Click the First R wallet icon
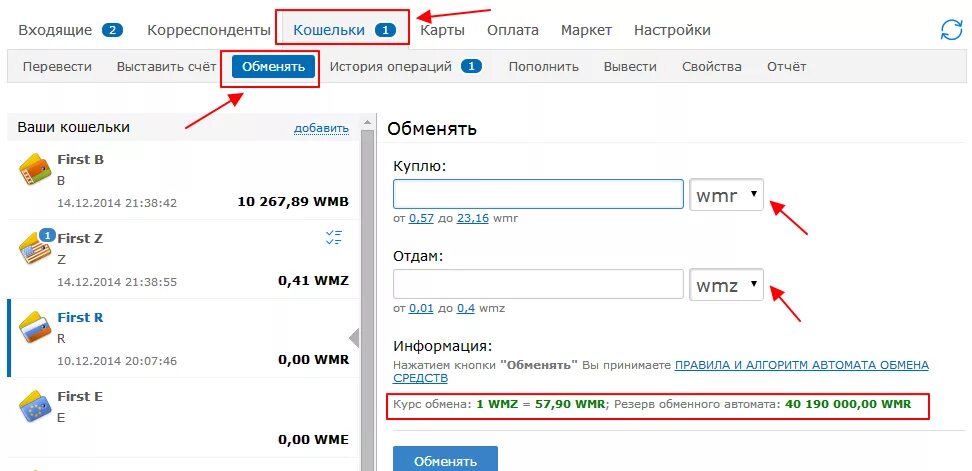 point(35,327)
